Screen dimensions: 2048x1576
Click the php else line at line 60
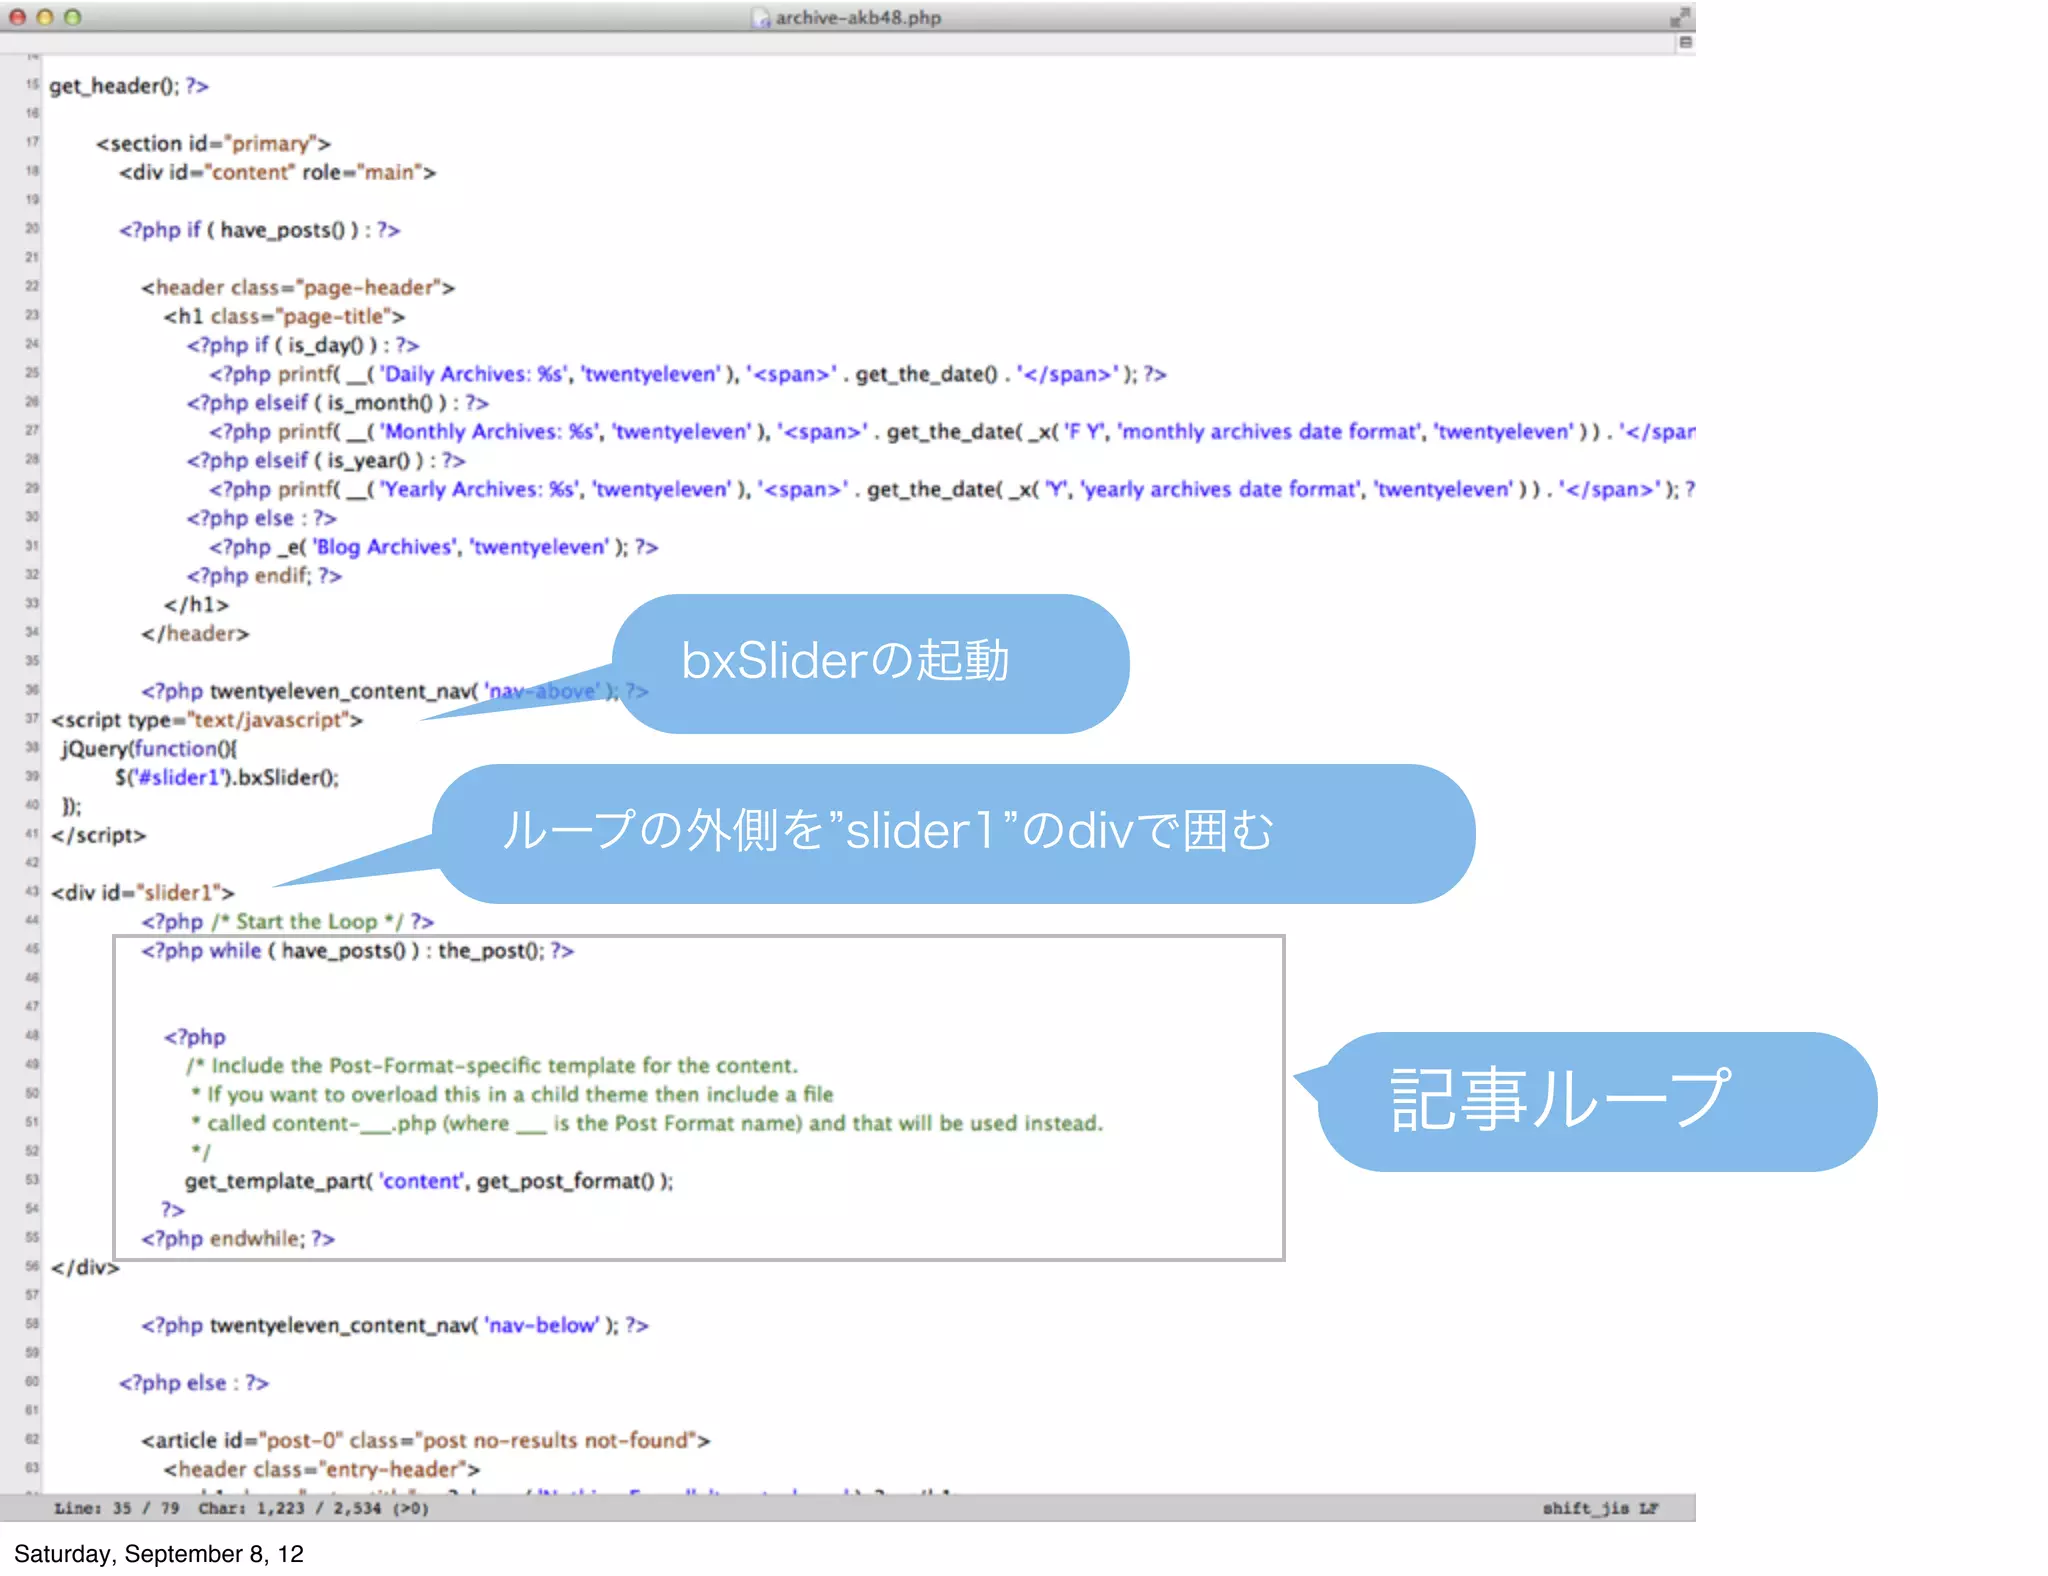coord(193,1383)
